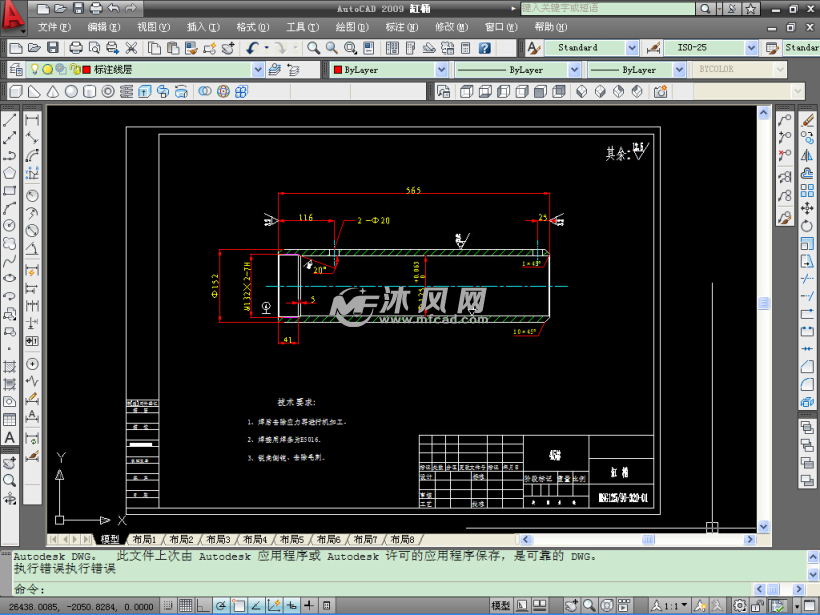Viewport: 820px width, 615px height.
Task: Click the 模型 button in status bar
Action: pyautogui.click(x=501, y=606)
